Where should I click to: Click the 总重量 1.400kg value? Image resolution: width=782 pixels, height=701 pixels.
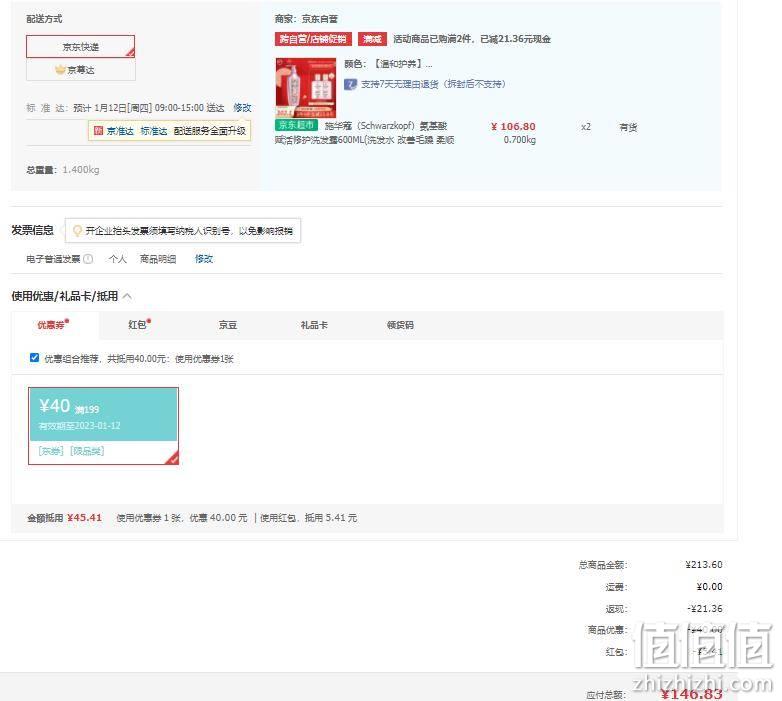[x=81, y=170]
